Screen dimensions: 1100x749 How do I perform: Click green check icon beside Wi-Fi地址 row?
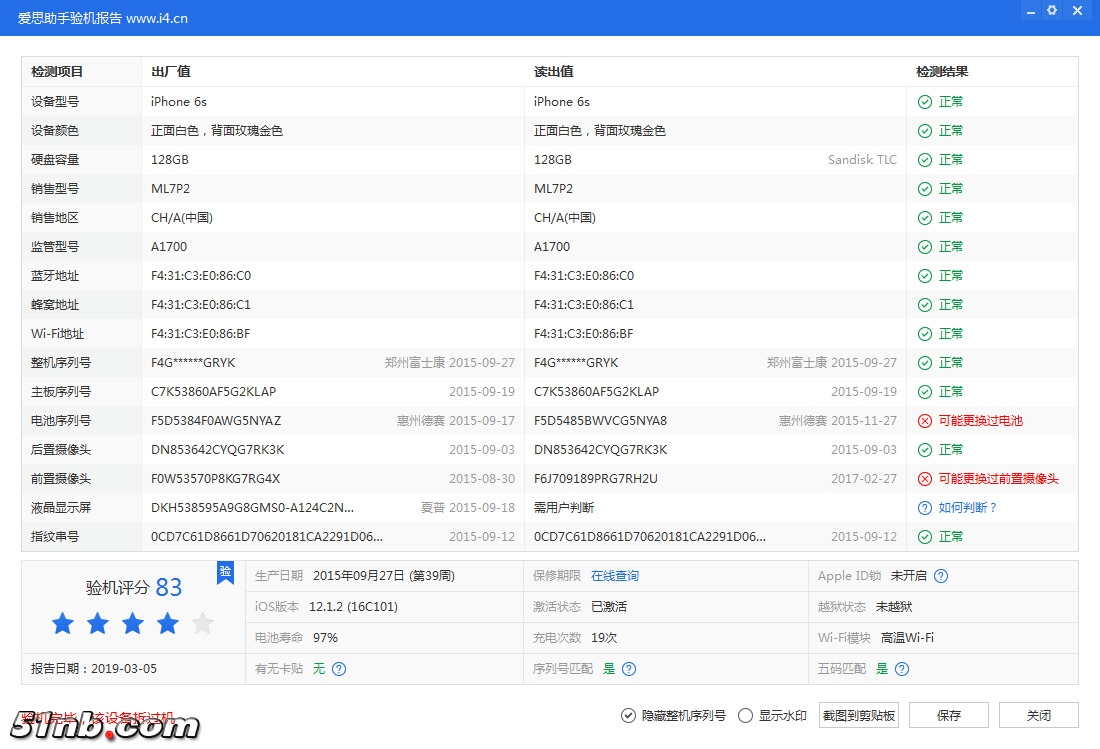click(923, 333)
